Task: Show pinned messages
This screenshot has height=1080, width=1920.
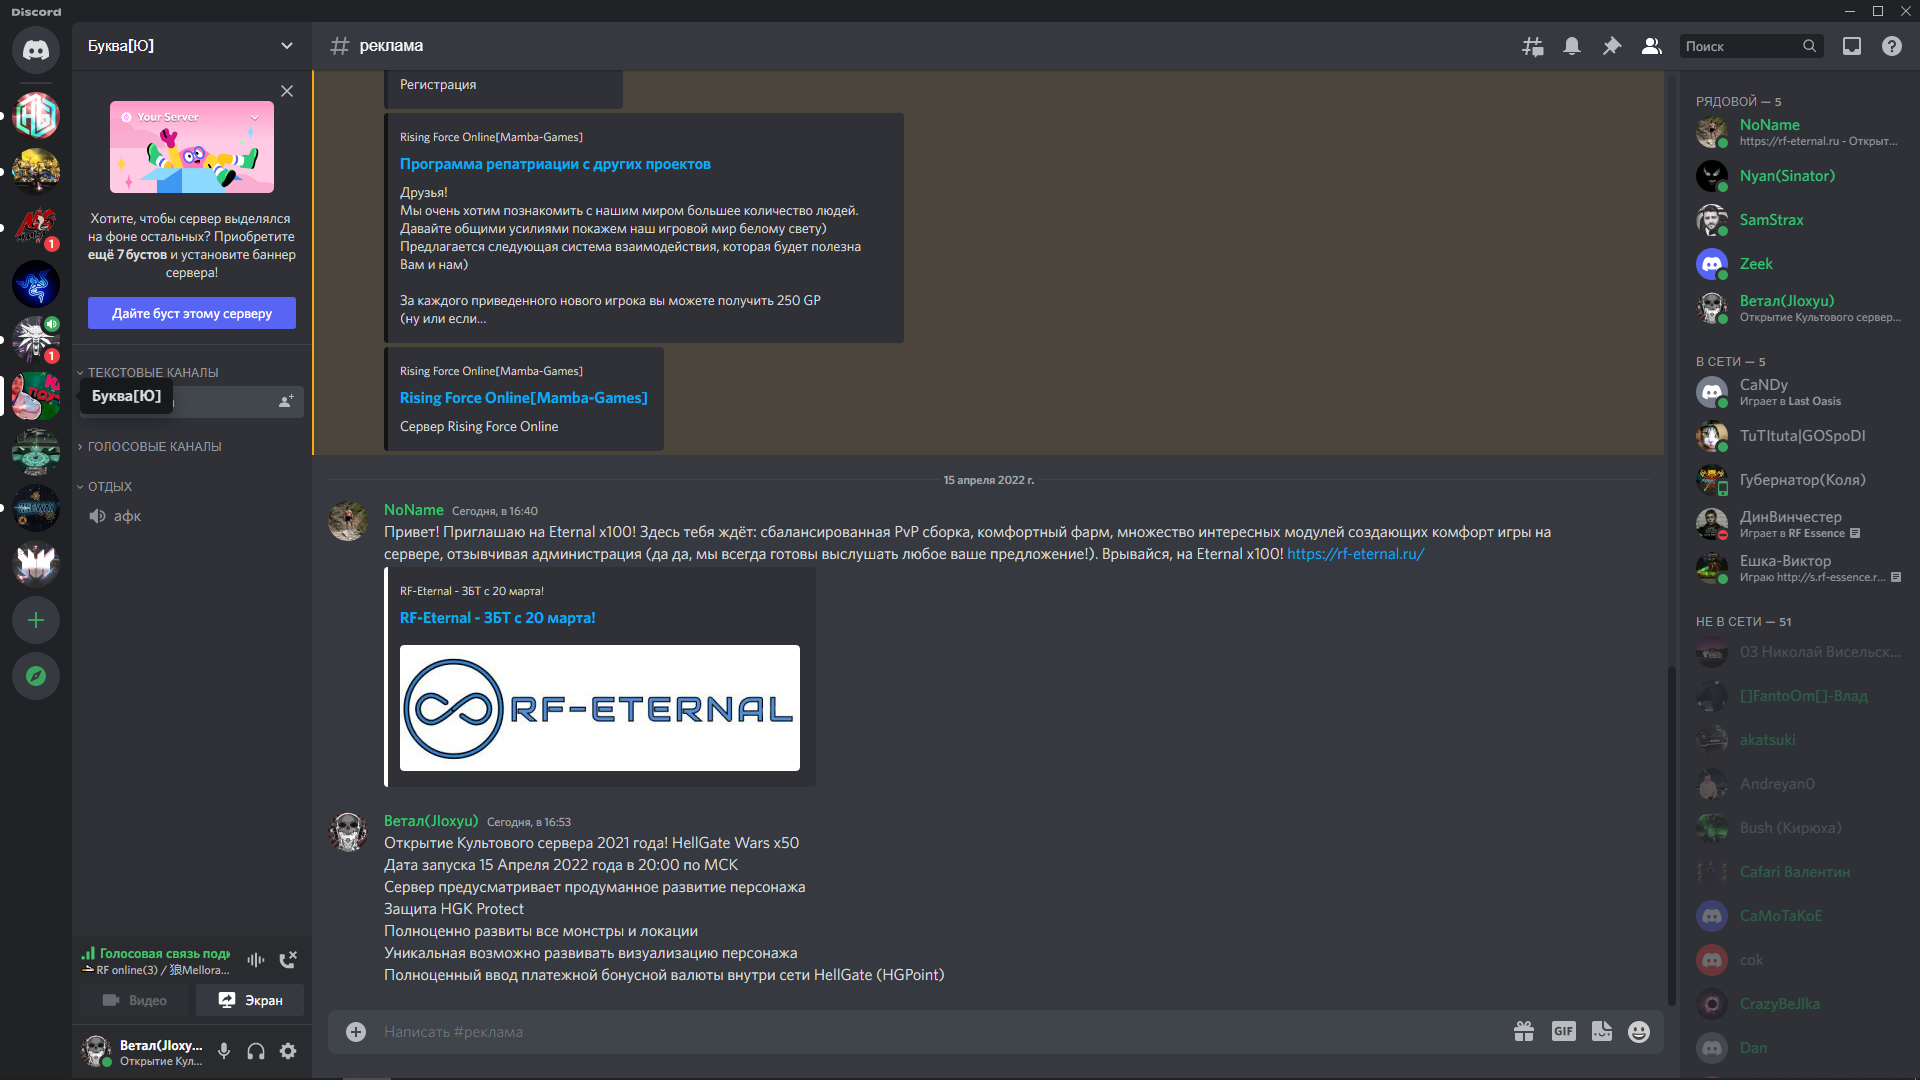Action: [1612, 46]
